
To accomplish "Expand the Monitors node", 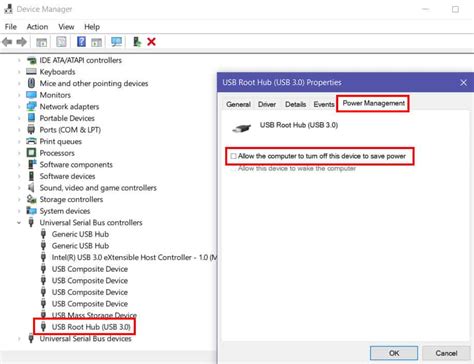I will point(19,95).
